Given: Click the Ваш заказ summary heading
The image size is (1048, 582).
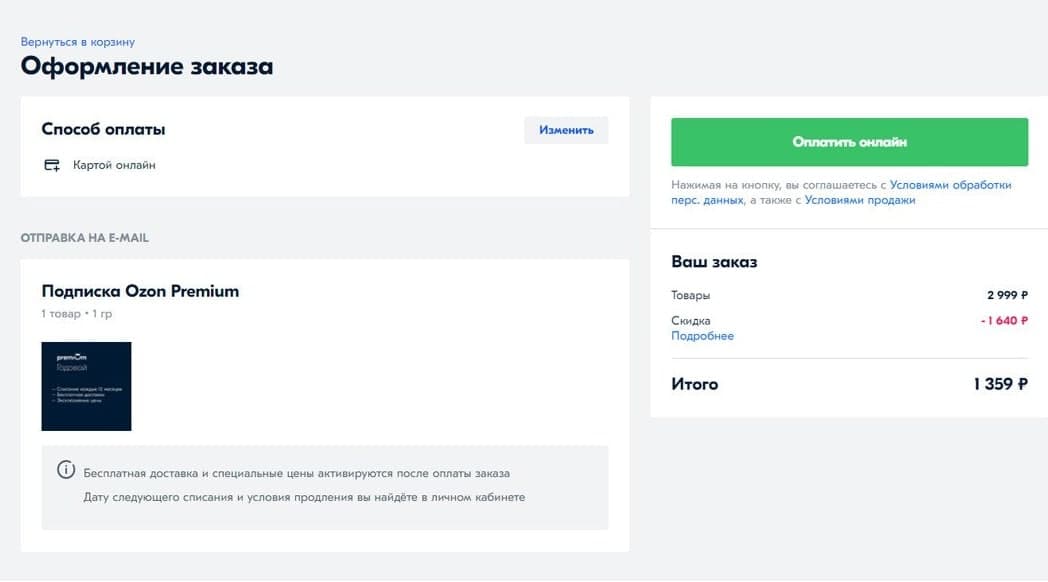Looking at the screenshot, I should coord(714,262).
